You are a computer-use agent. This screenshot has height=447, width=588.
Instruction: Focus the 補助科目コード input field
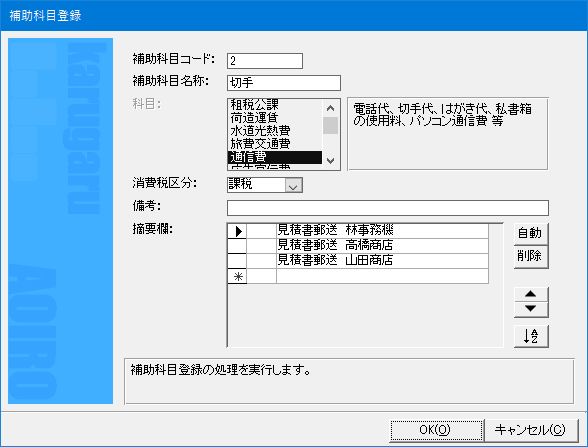(x=265, y=61)
